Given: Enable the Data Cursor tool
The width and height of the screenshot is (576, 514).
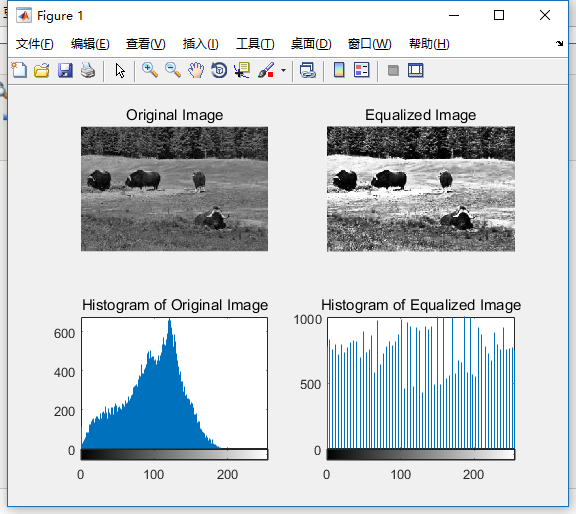Looking at the screenshot, I should [x=242, y=70].
